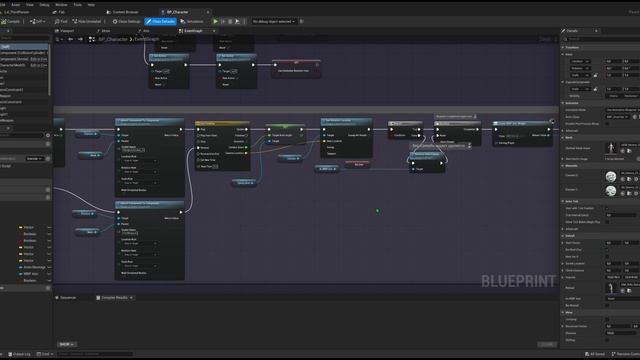Viewport: 640px width, 360px height.
Task: Open the Anim Class dropdown
Action: tap(618, 117)
